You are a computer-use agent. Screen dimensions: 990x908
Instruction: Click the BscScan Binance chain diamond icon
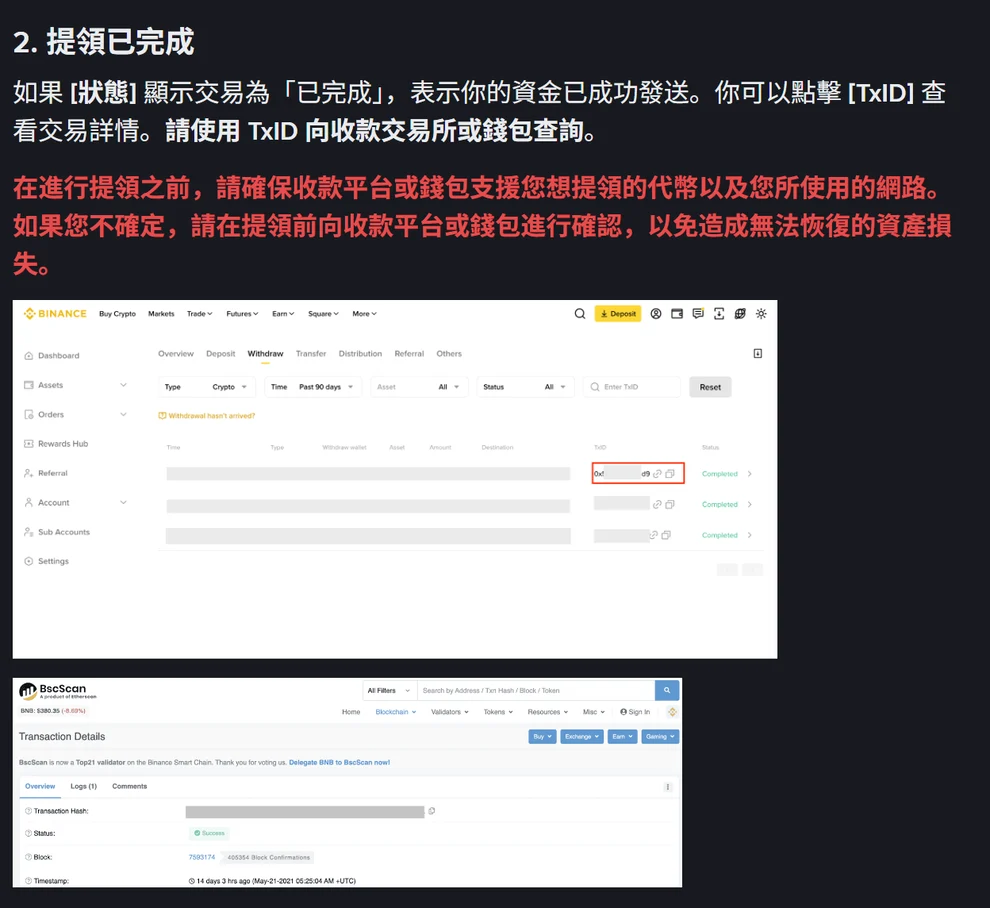pyautogui.click(x=672, y=712)
